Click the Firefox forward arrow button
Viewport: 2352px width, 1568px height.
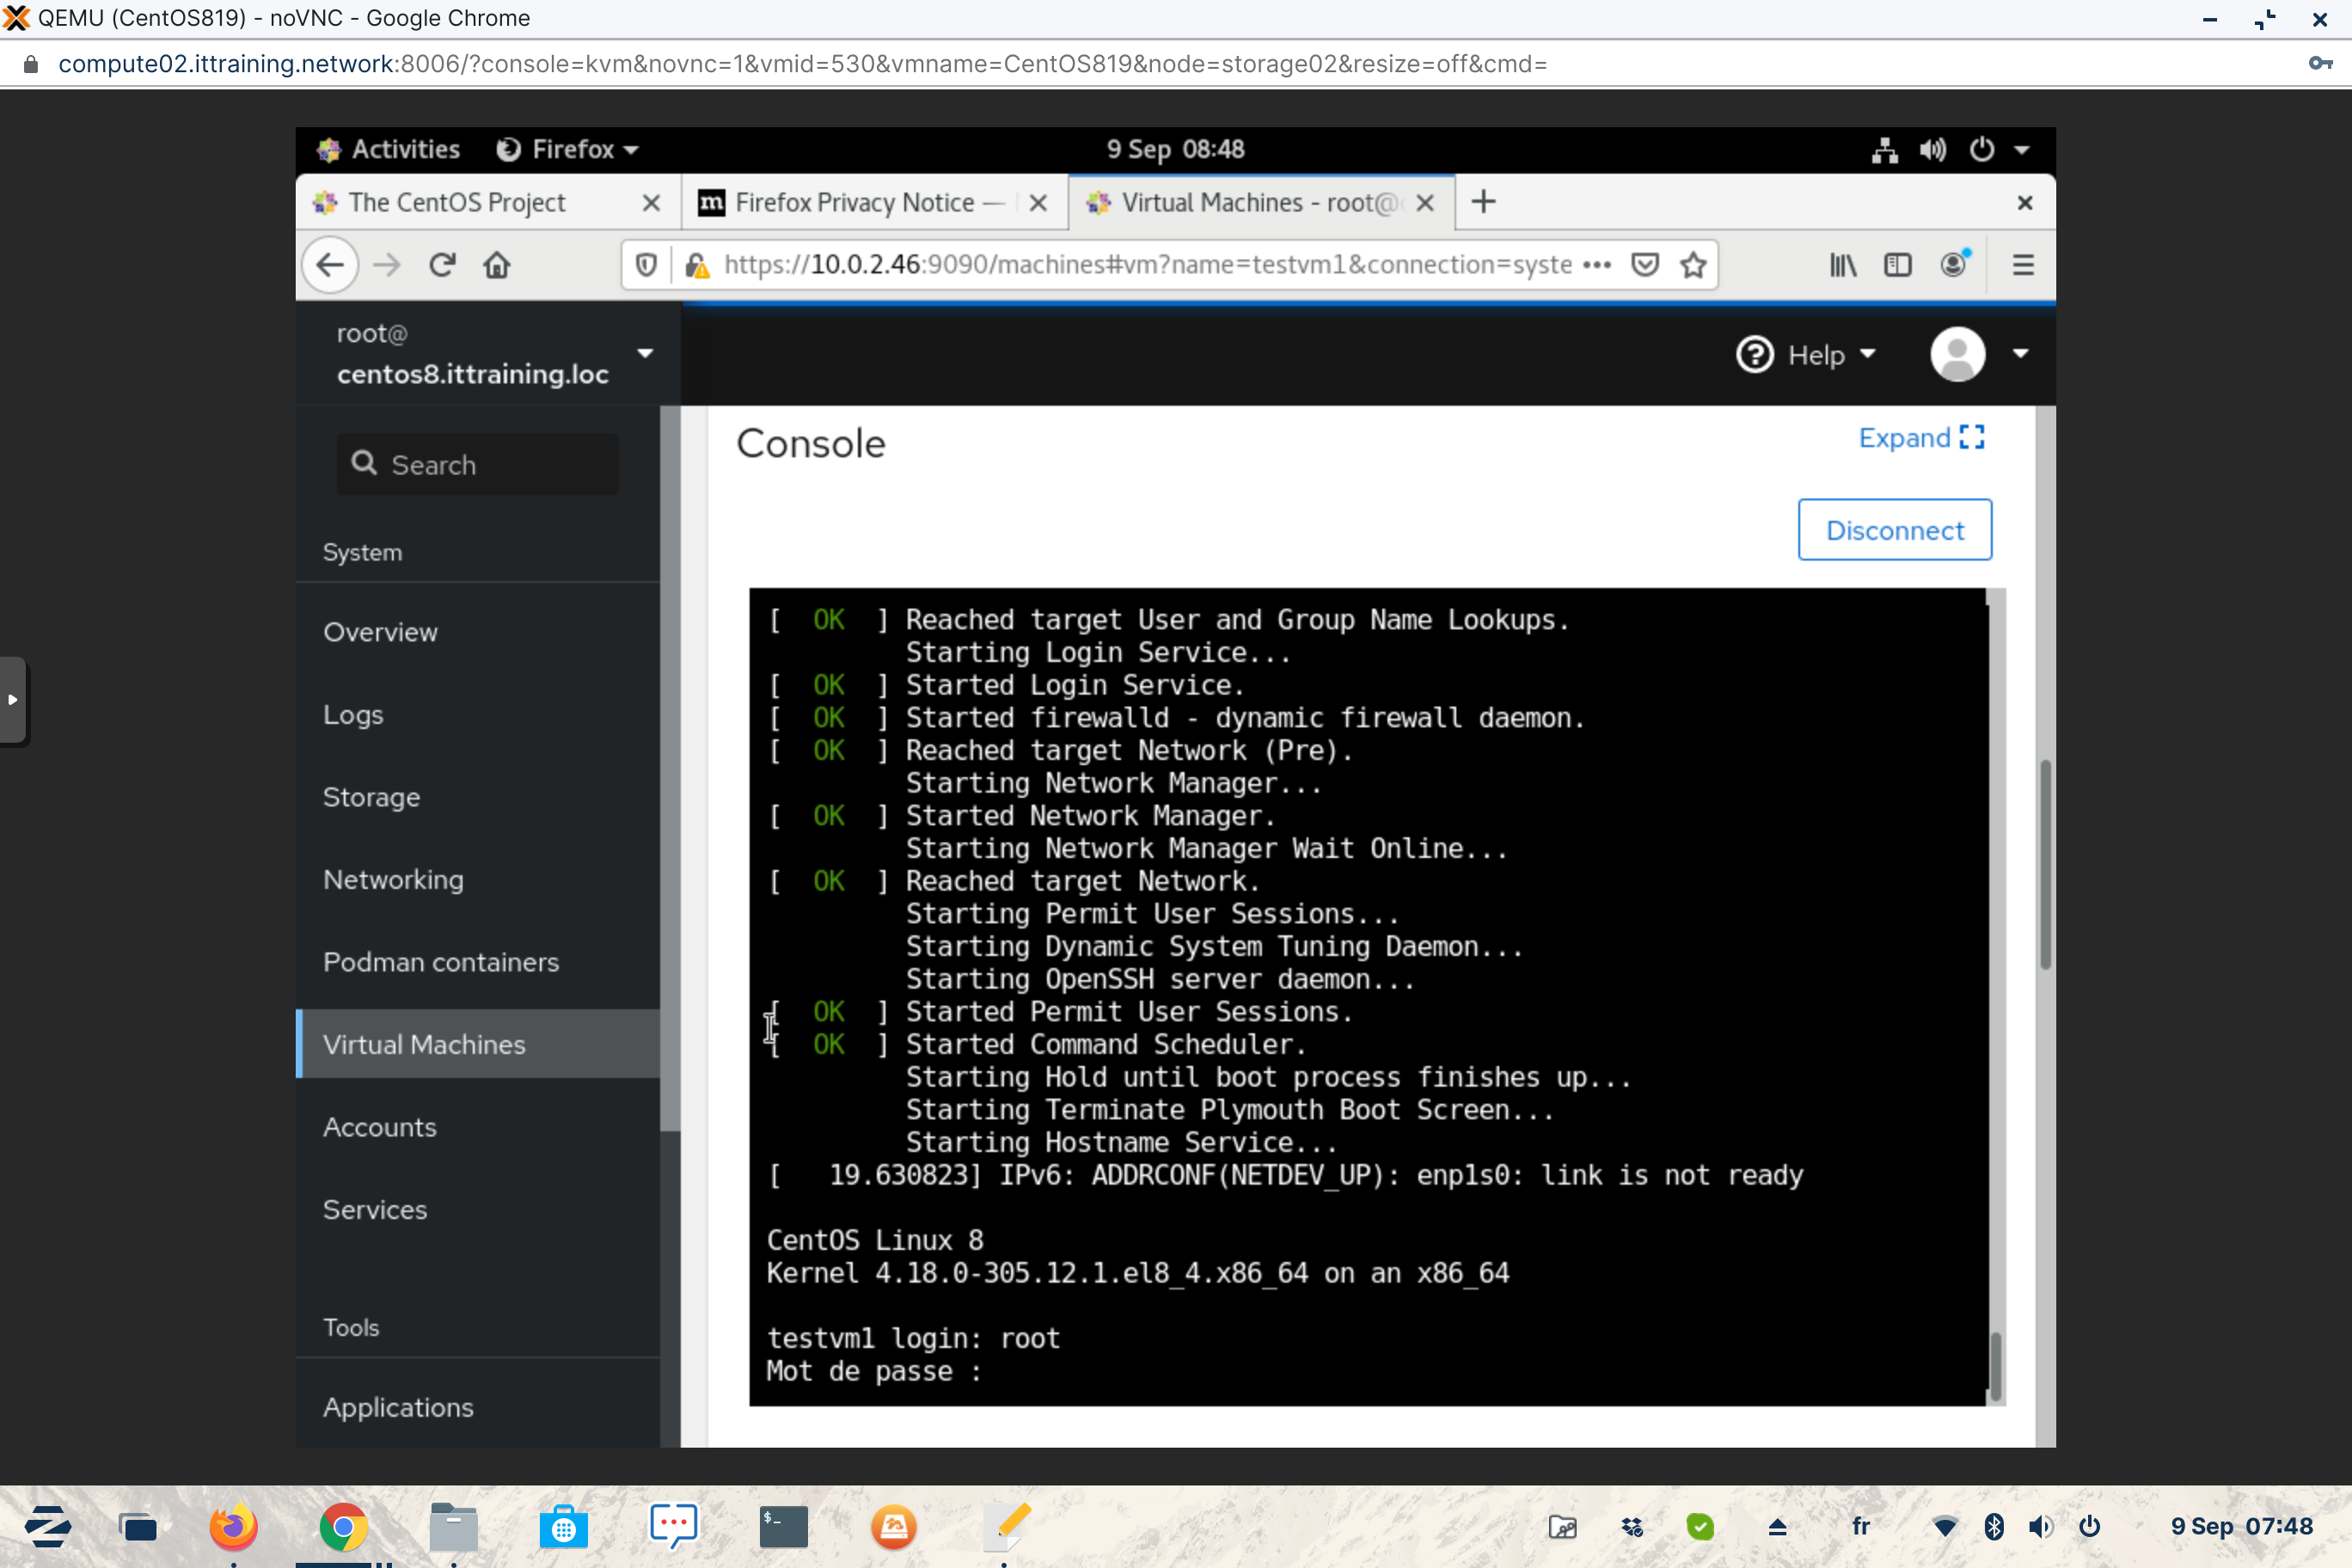pos(386,265)
